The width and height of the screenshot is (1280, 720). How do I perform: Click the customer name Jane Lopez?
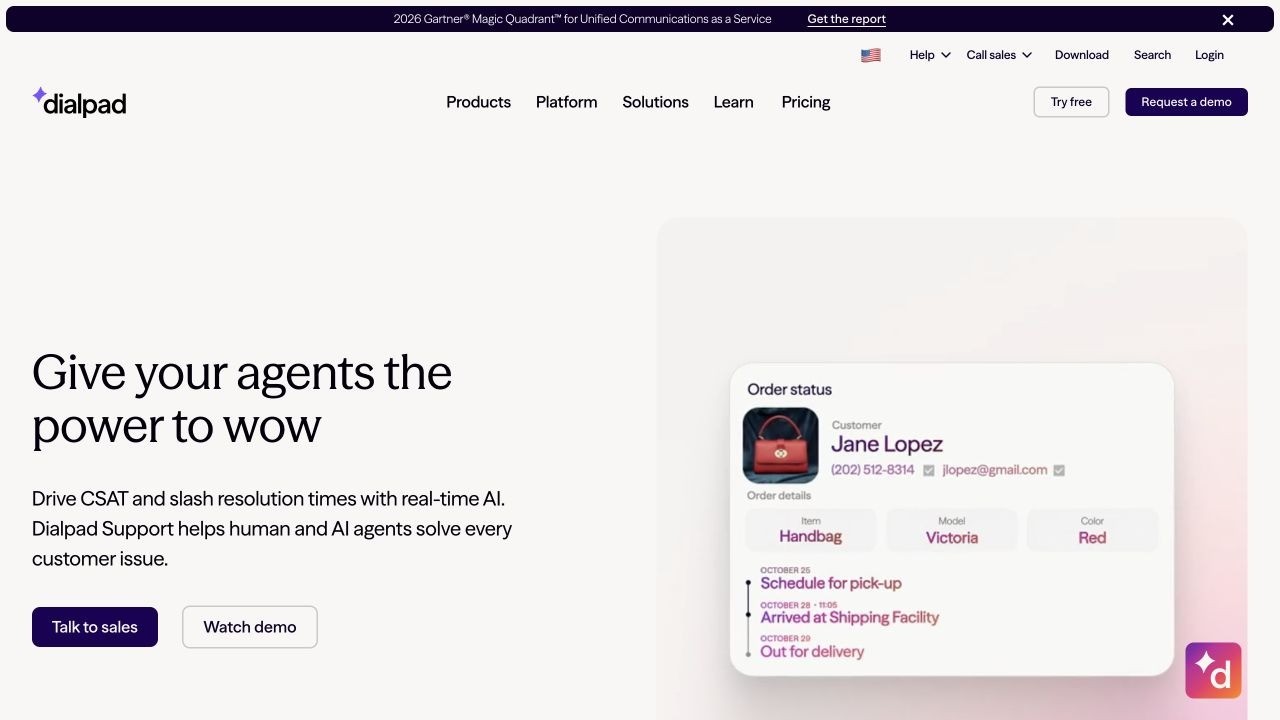[887, 444]
